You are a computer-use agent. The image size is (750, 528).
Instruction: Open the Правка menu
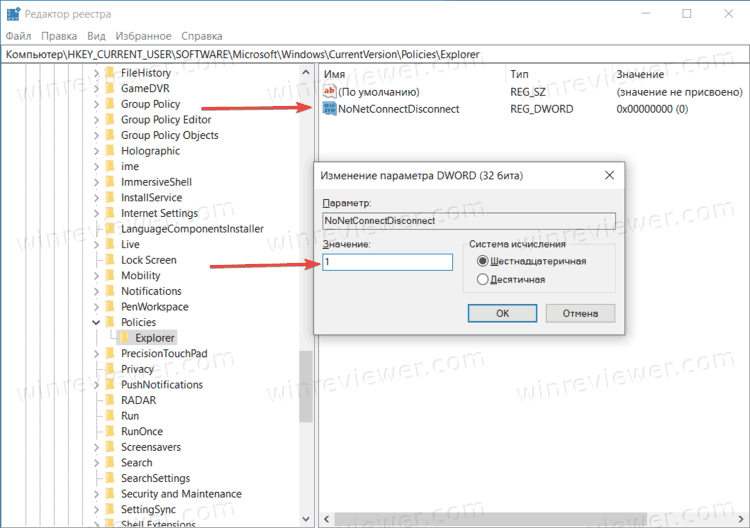59,36
